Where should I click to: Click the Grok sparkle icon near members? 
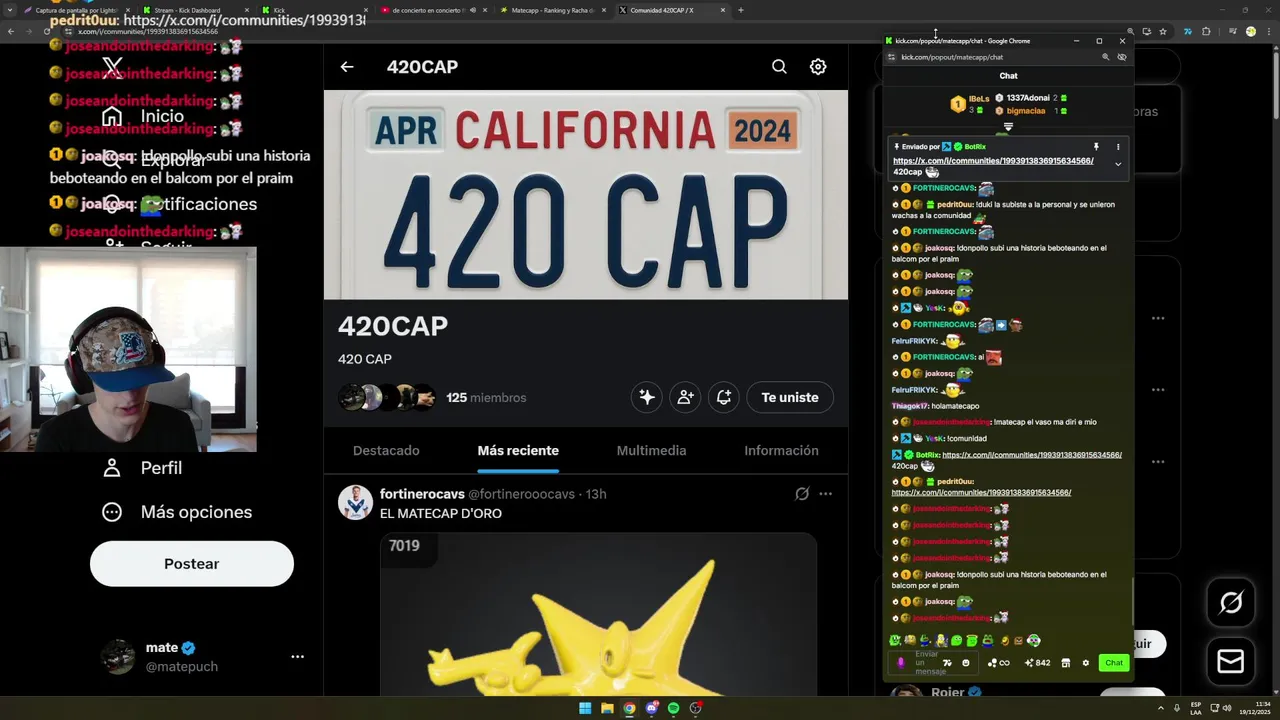tap(647, 397)
